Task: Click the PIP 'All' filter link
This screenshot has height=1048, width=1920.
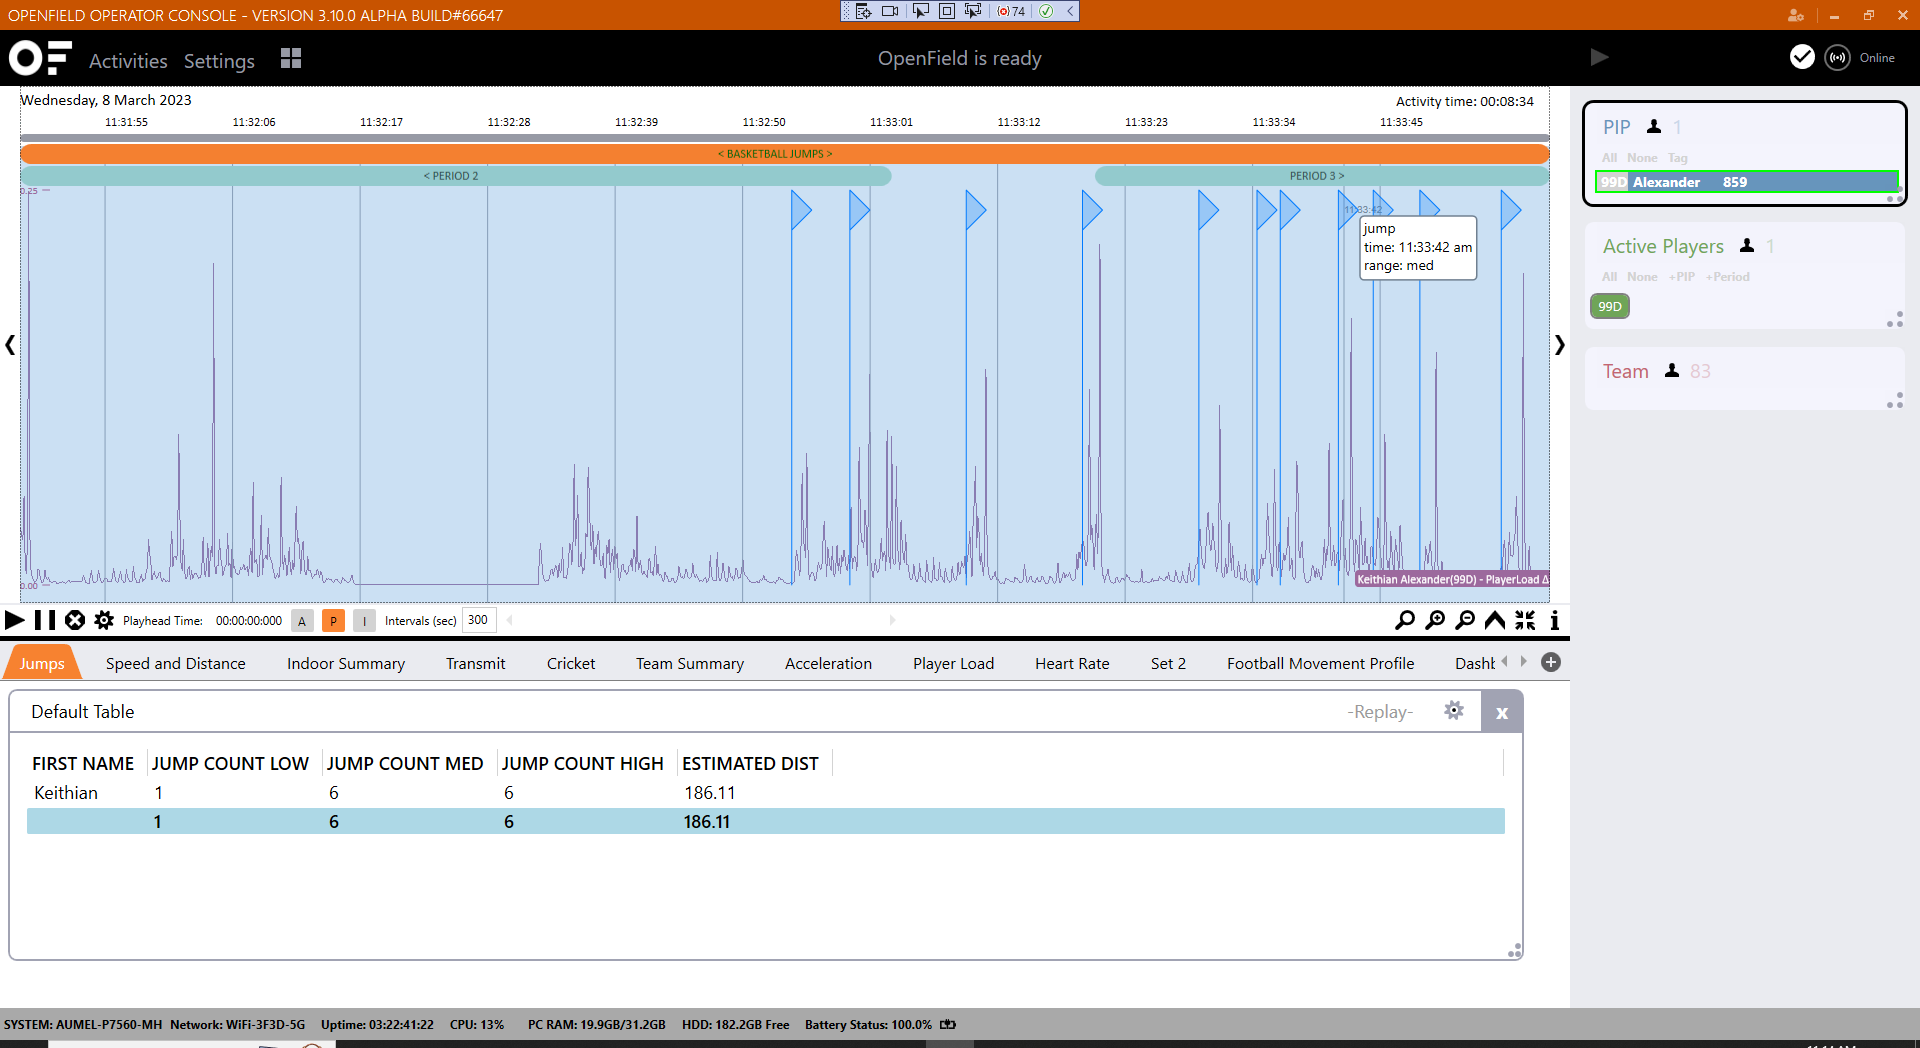Action: pos(1609,158)
